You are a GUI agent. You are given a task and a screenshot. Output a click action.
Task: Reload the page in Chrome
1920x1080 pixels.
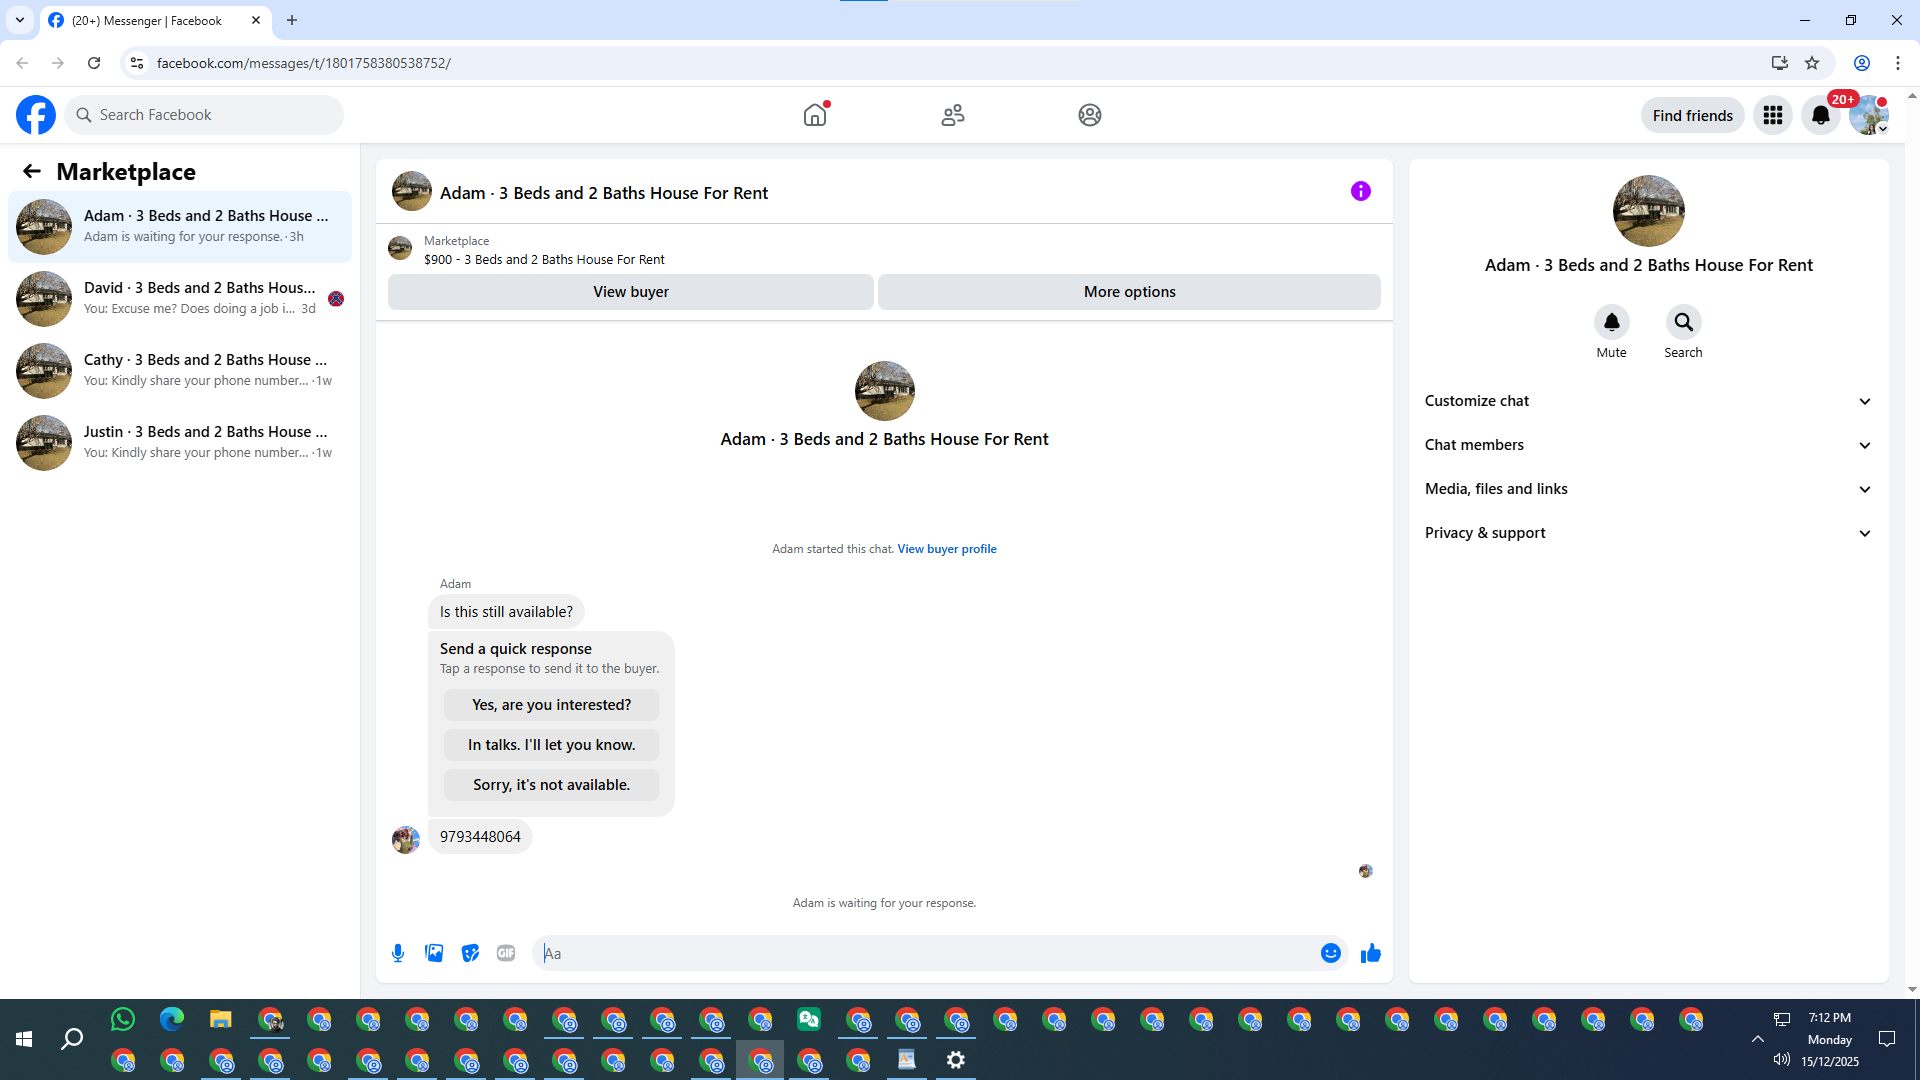[94, 63]
